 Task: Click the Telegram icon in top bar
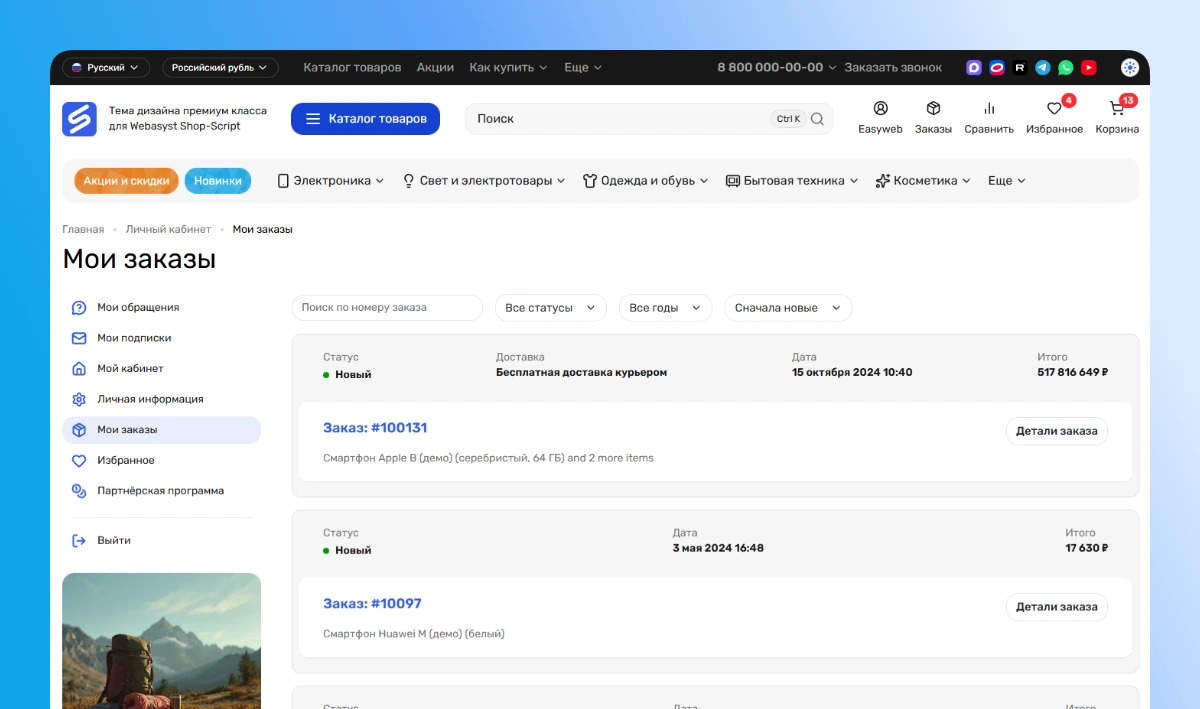tap(1043, 68)
